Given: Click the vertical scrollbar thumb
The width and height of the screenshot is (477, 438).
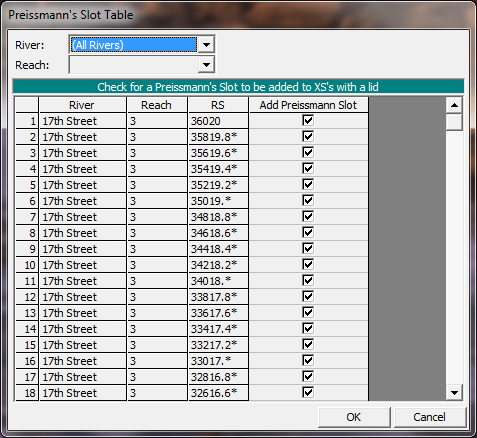Looking at the screenshot, I should pos(454,122).
